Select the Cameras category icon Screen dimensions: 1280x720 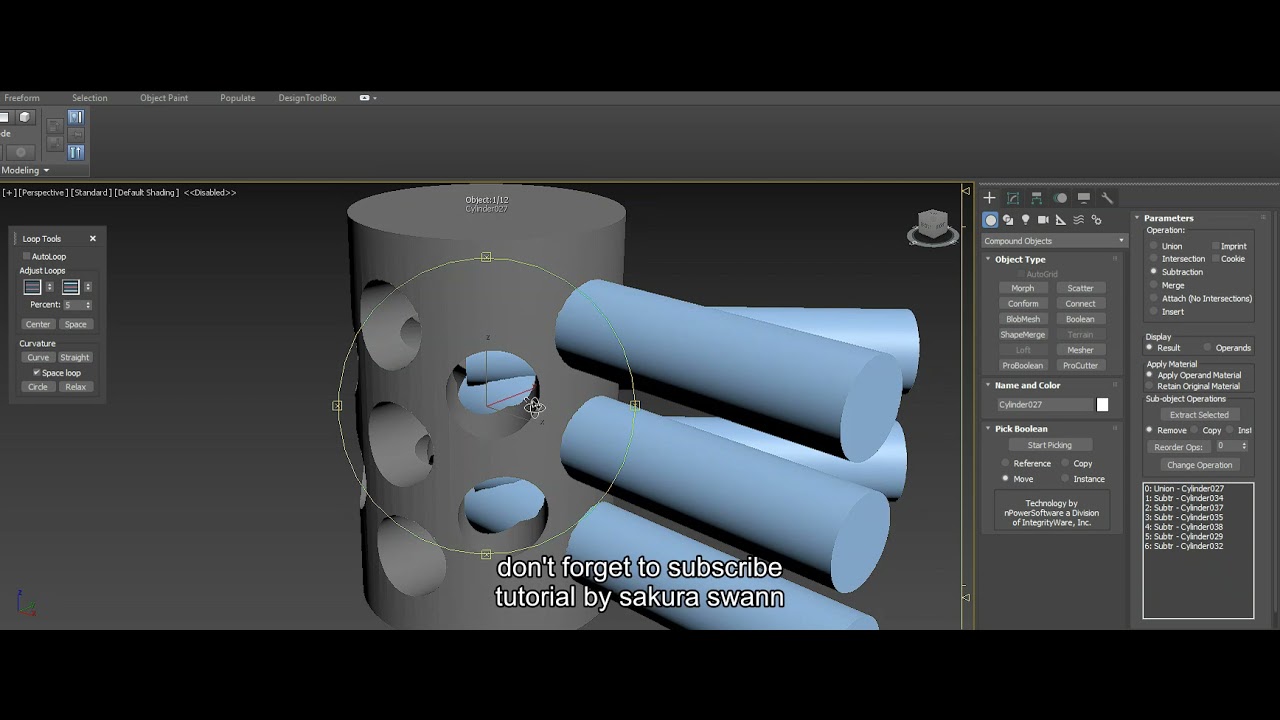click(1043, 220)
